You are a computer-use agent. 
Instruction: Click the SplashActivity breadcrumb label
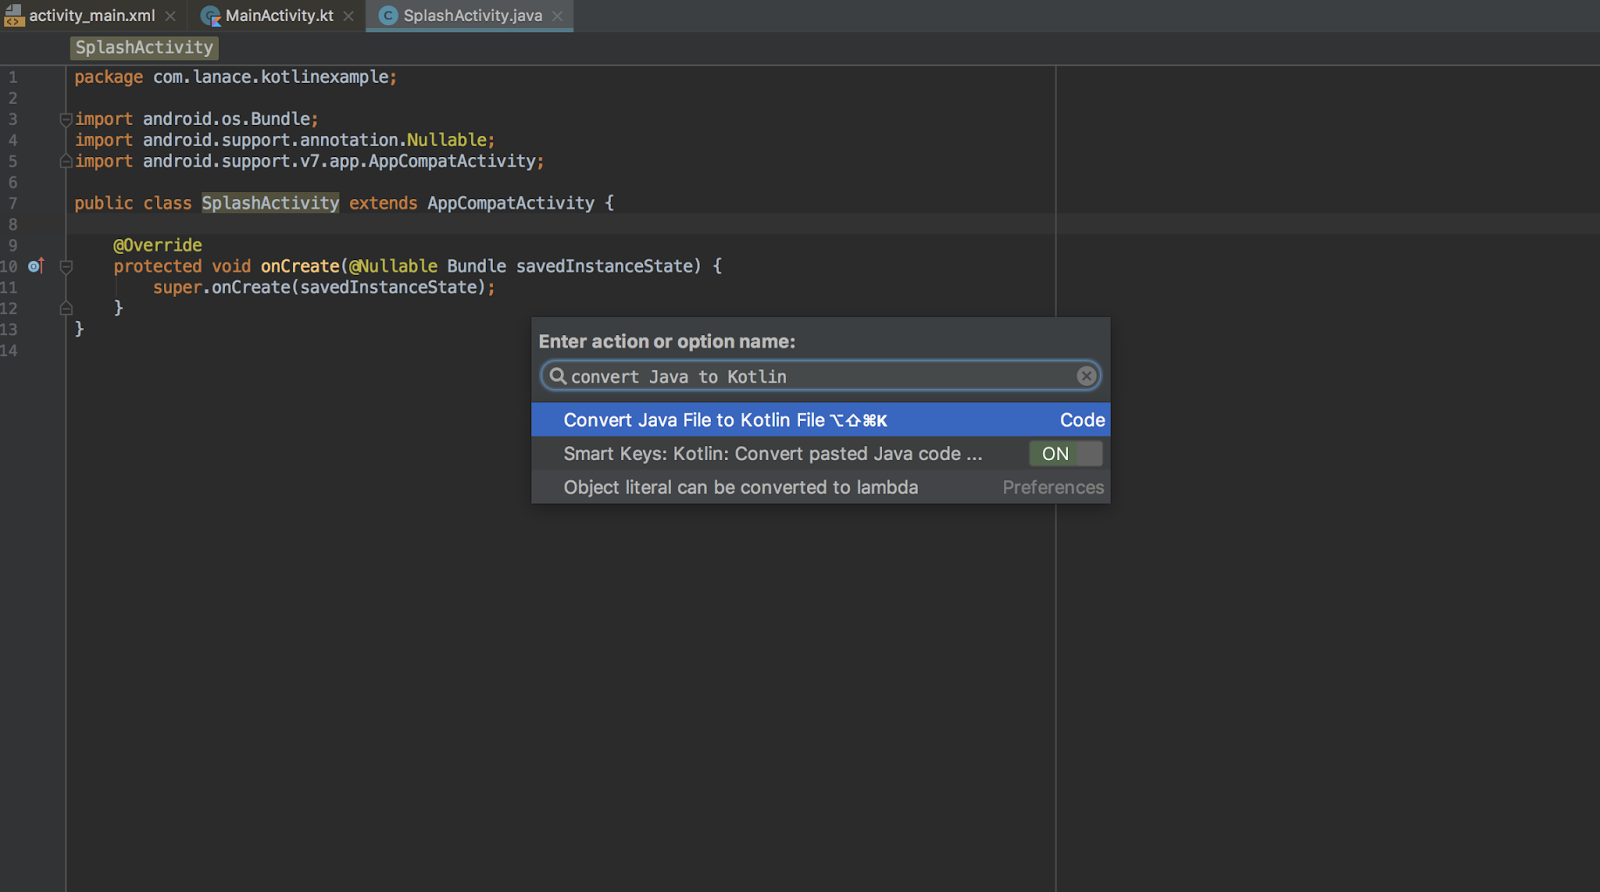[144, 48]
